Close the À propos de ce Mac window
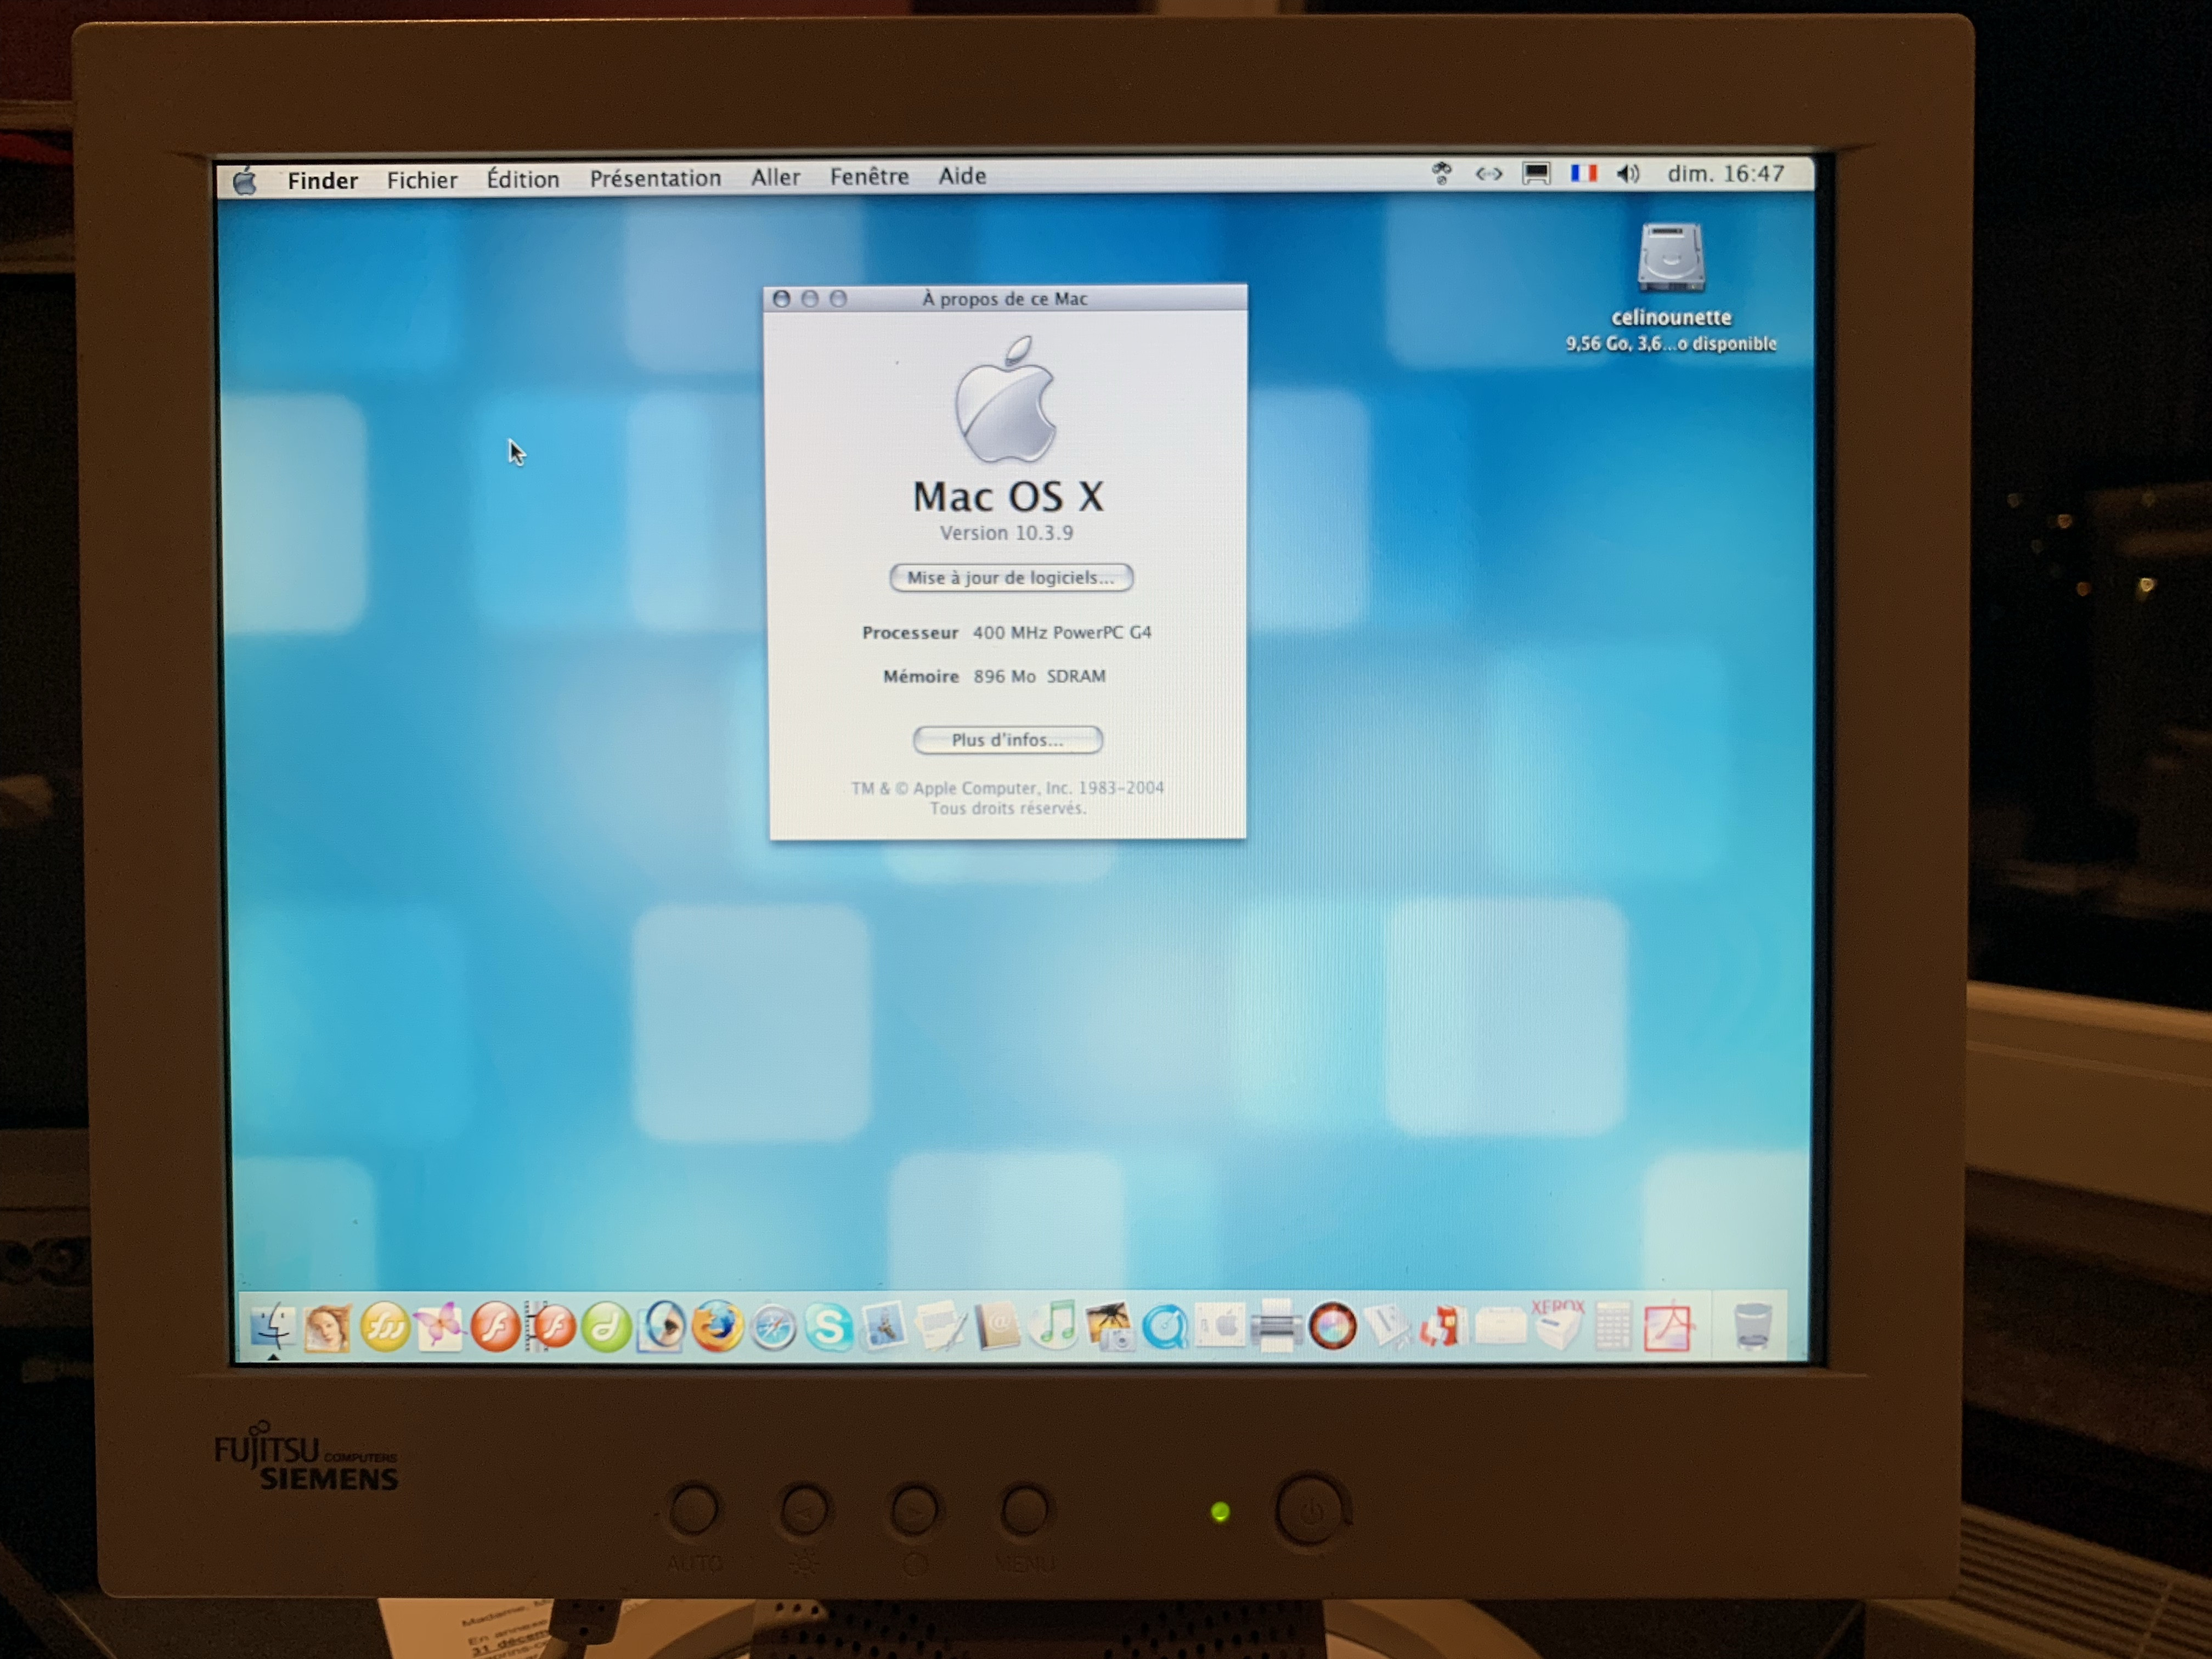Image resolution: width=2212 pixels, height=1659 pixels. coord(782,298)
